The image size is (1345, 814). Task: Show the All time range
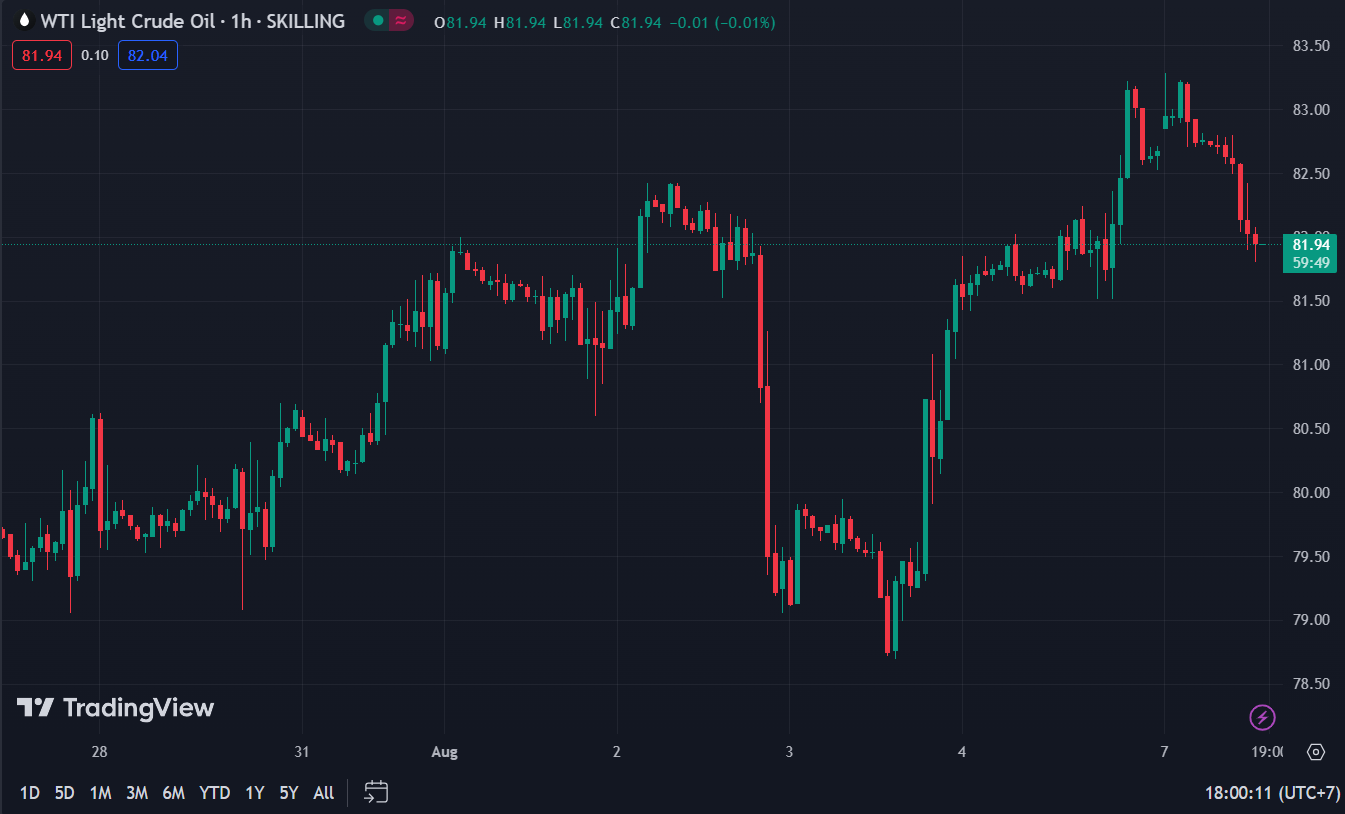324,793
